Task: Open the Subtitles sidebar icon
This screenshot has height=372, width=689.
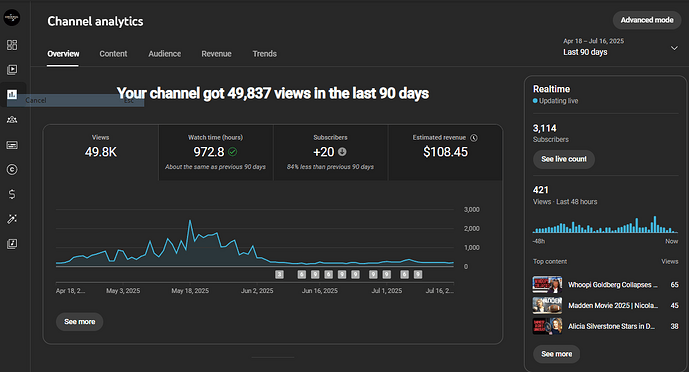Action: coord(12,145)
